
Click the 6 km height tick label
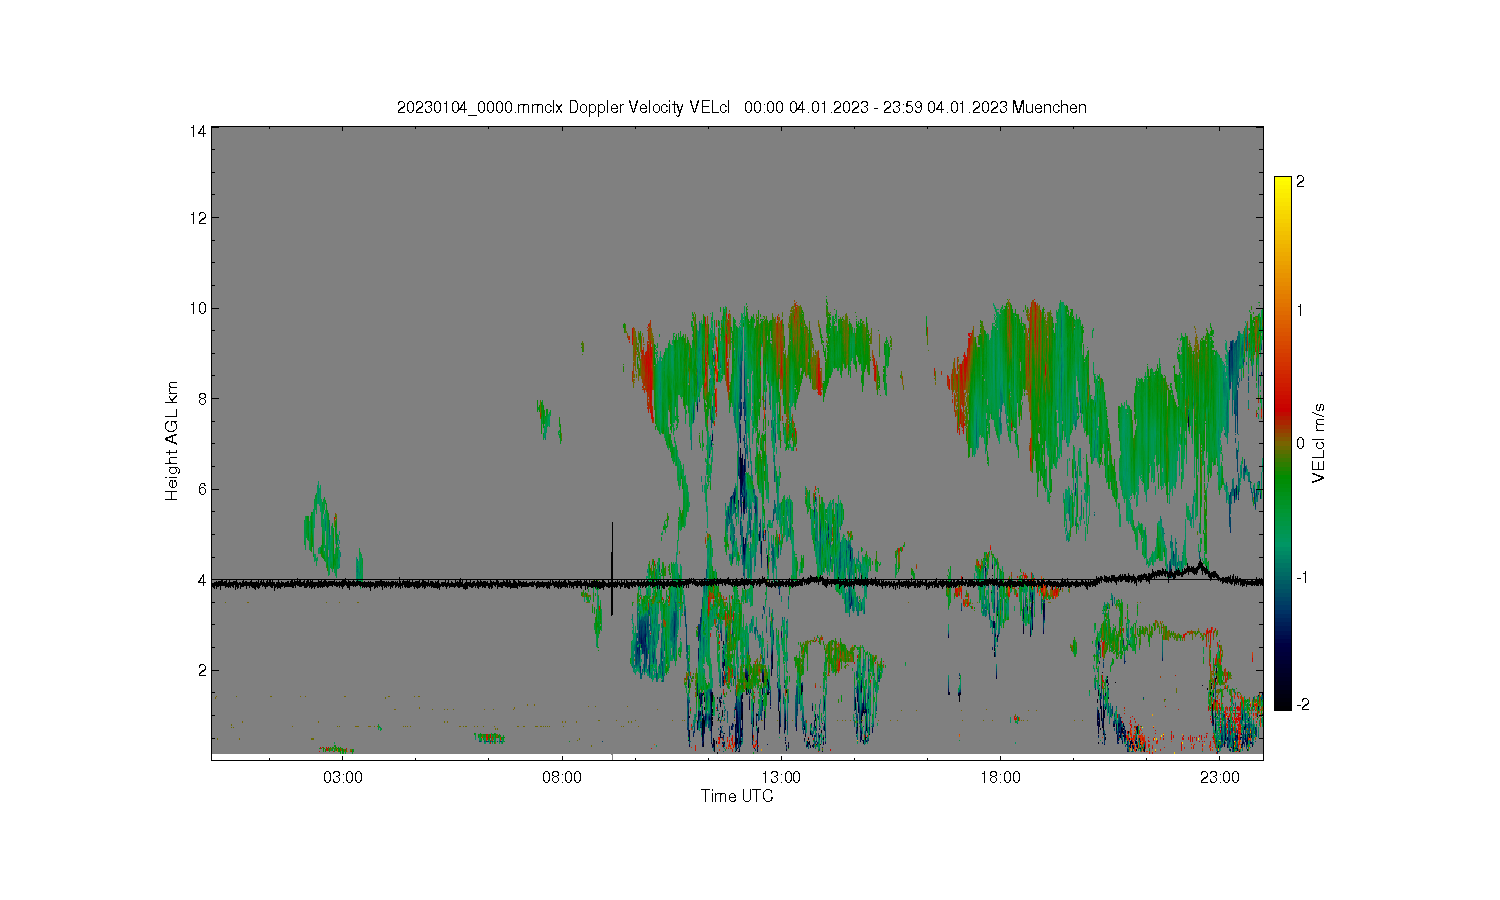(x=203, y=489)
